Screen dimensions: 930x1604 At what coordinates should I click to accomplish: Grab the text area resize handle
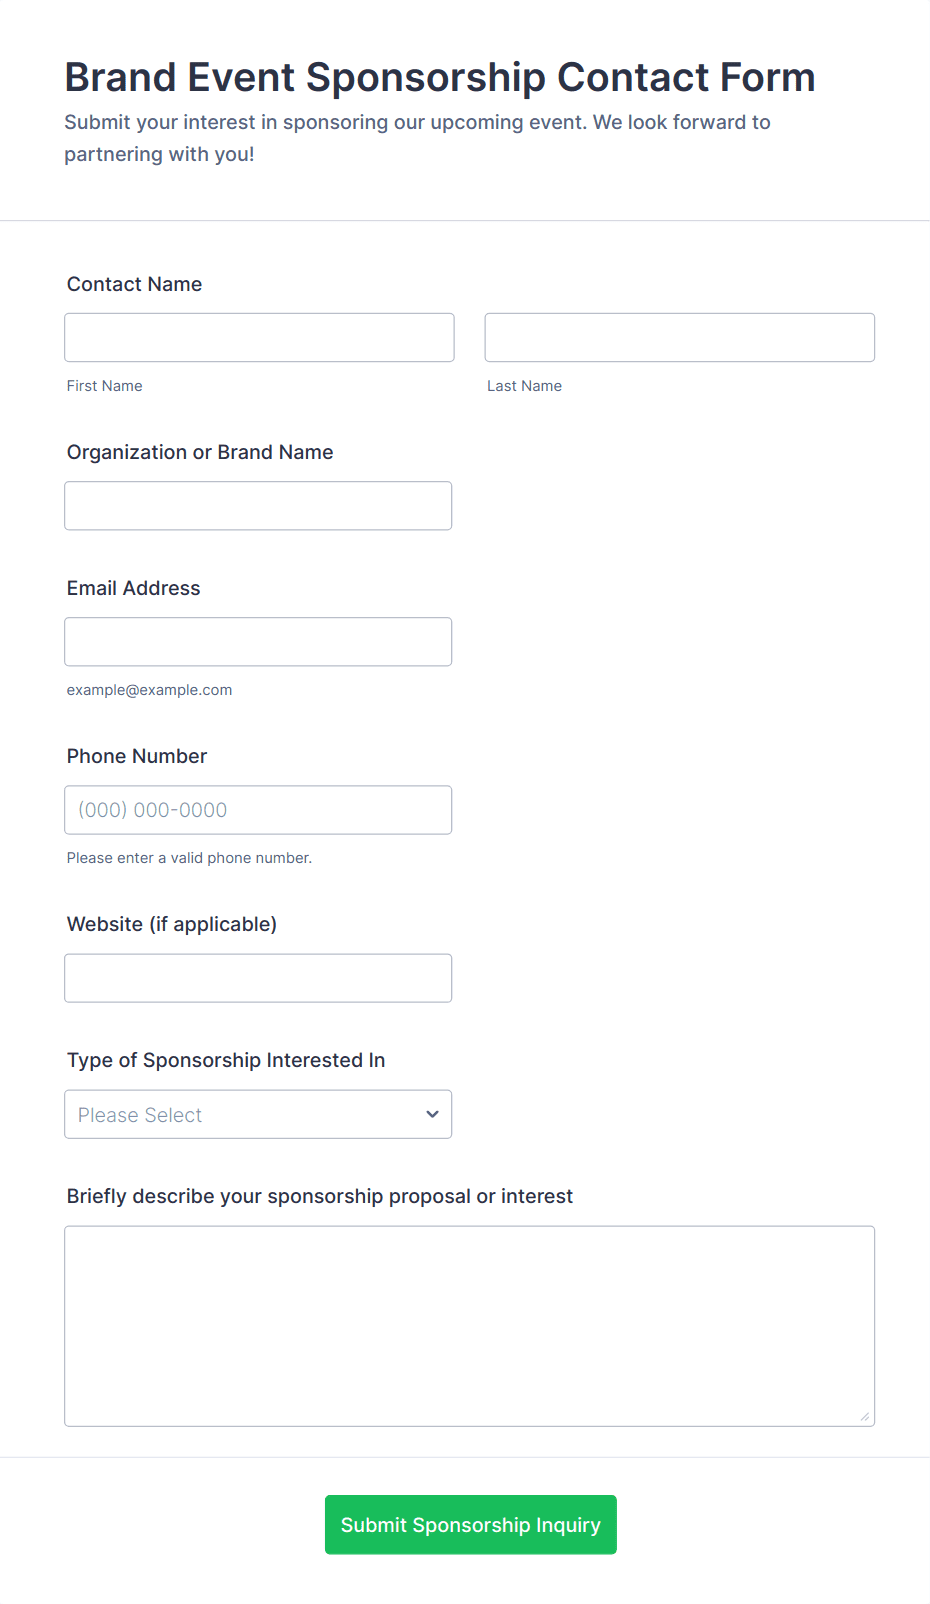[865, 1416]
